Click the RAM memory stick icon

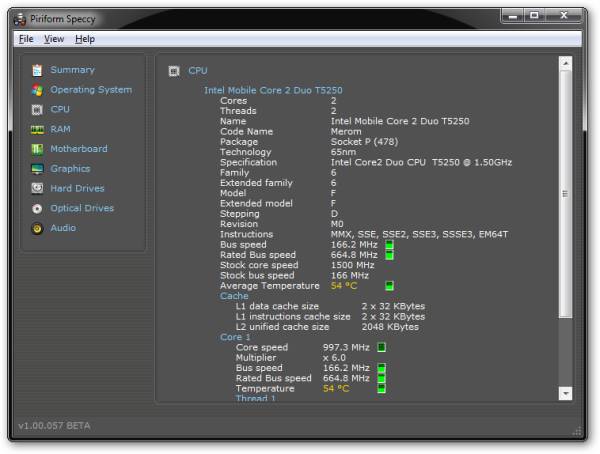(37, 129)
